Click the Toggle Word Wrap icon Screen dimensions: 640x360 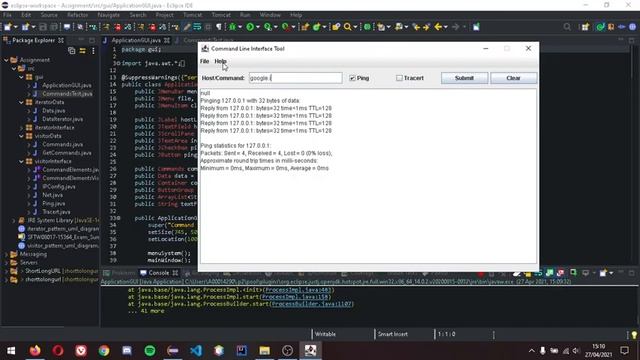pos(197,27)
